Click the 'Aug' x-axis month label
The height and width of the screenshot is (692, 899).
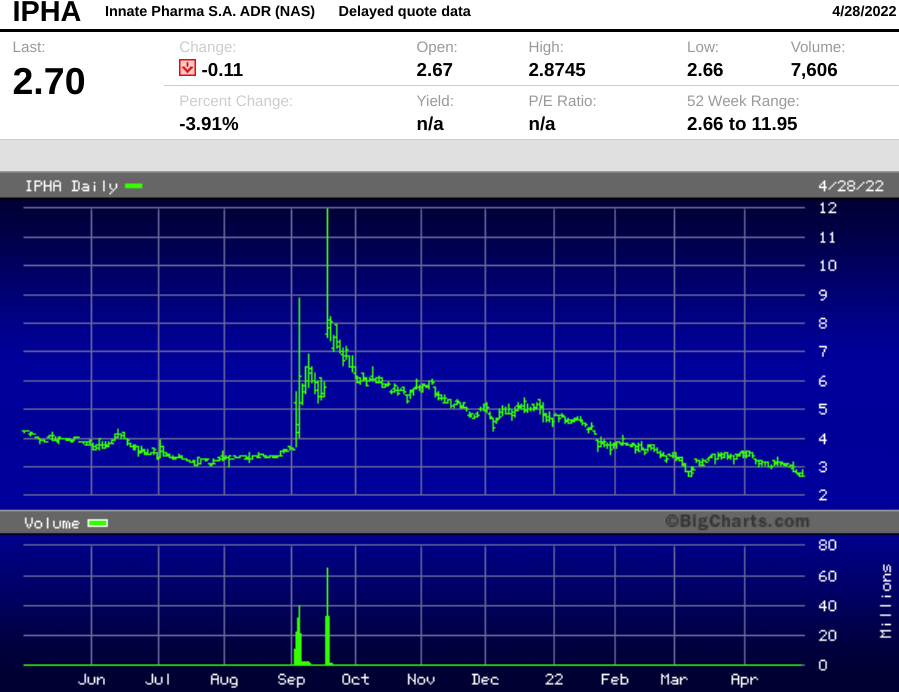[224, 679]
